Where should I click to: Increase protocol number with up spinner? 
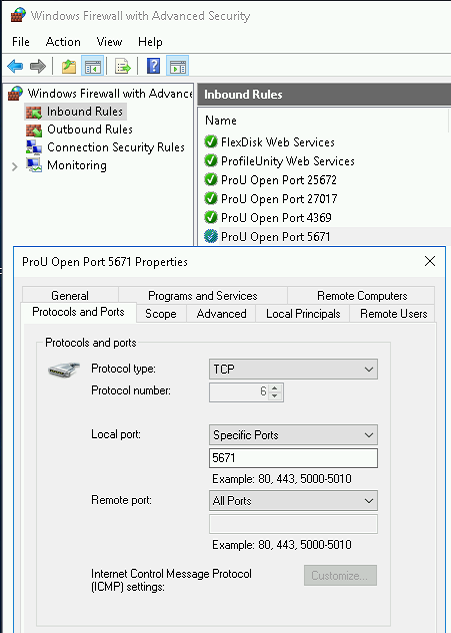click(275, 388)
